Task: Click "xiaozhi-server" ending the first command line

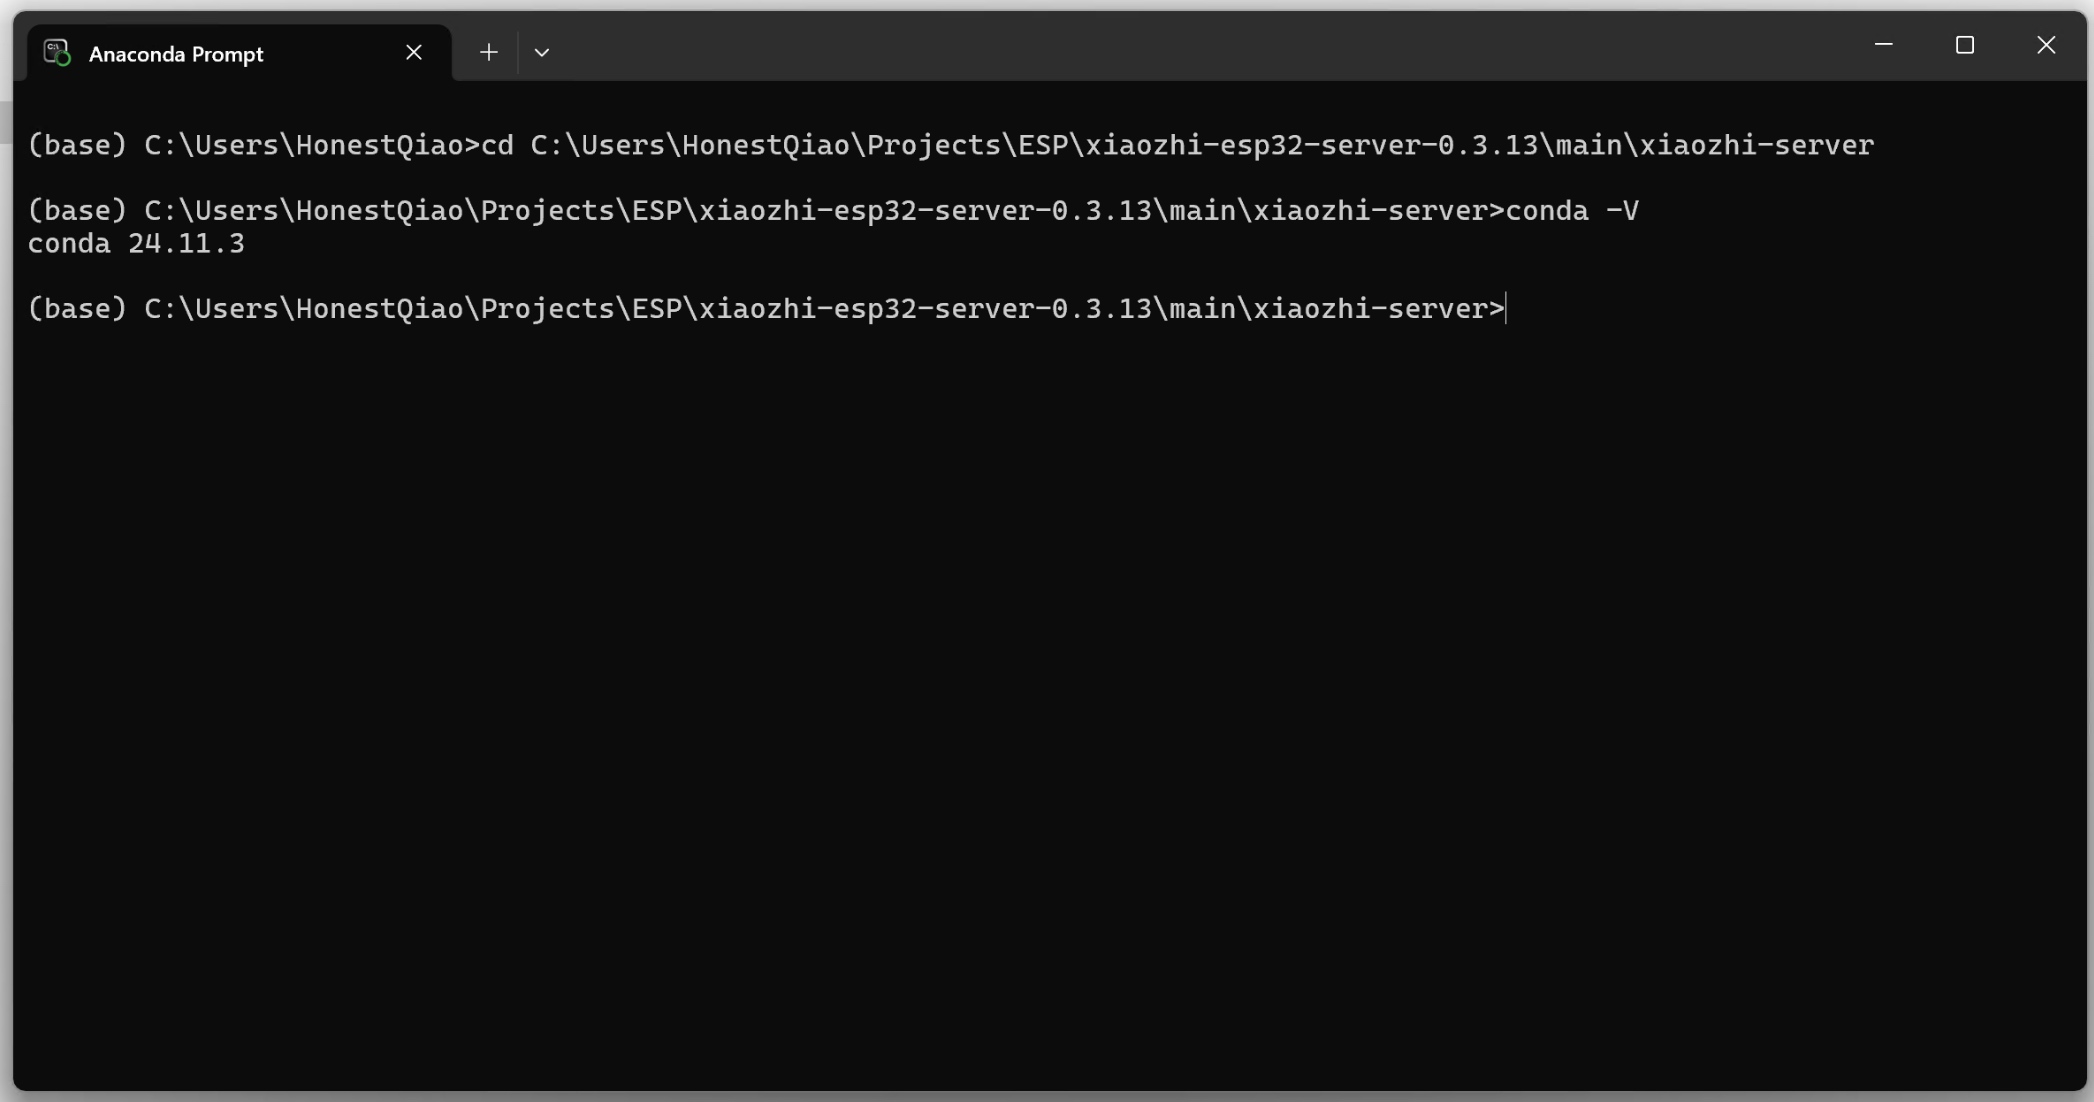Action: click(1757, 145)
